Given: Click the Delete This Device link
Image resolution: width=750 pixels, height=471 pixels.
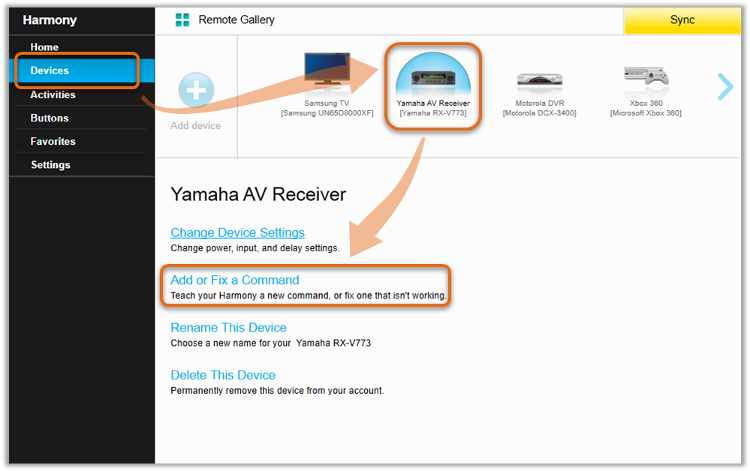Looking at the screenshot, I should click(223, 375).
